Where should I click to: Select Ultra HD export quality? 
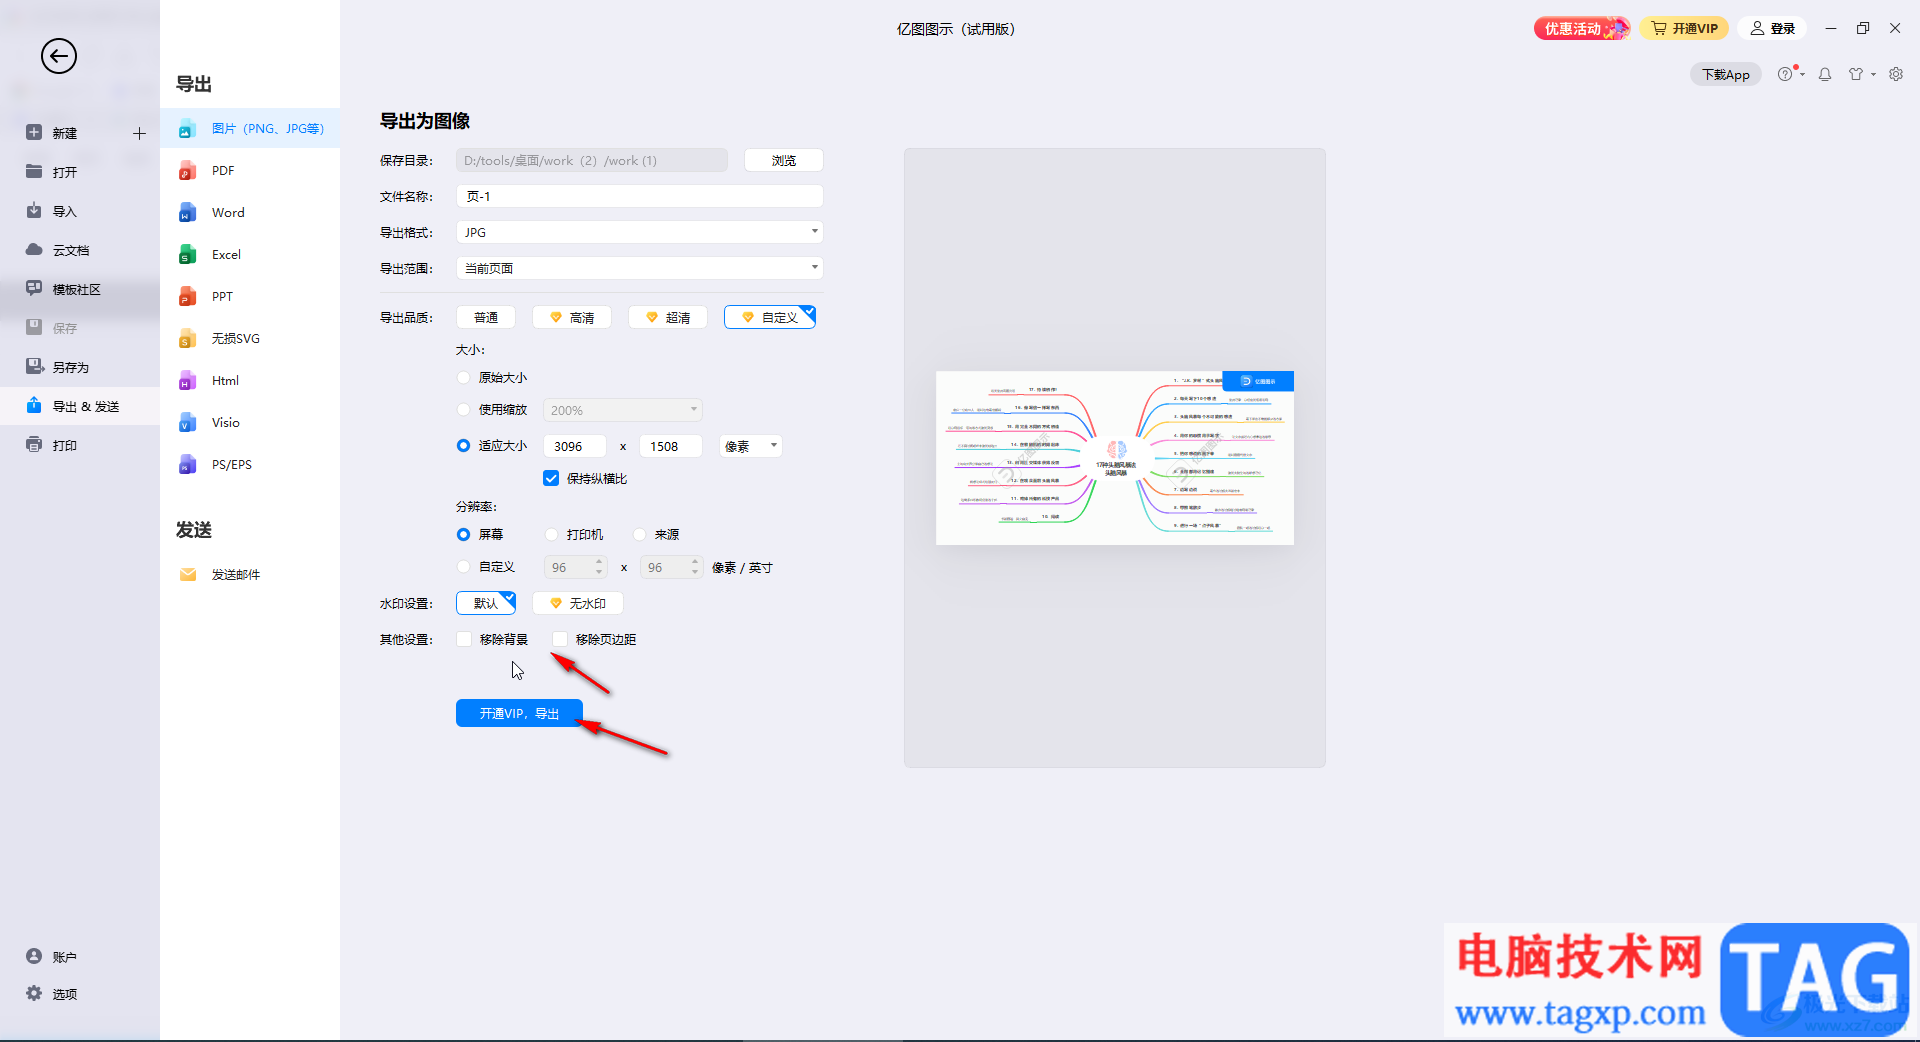668,317
